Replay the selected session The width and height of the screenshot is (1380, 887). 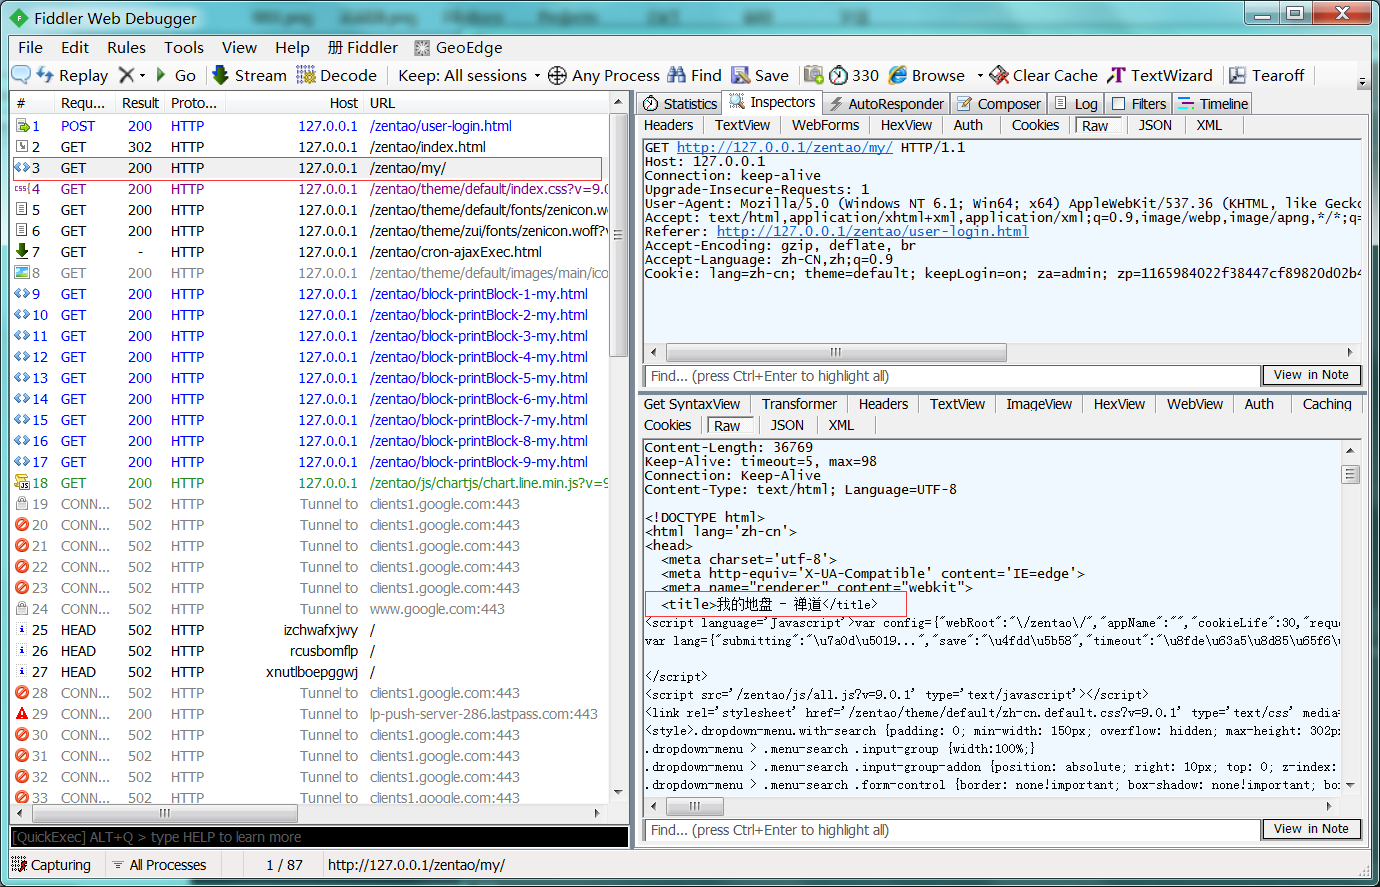pos(72,75)
